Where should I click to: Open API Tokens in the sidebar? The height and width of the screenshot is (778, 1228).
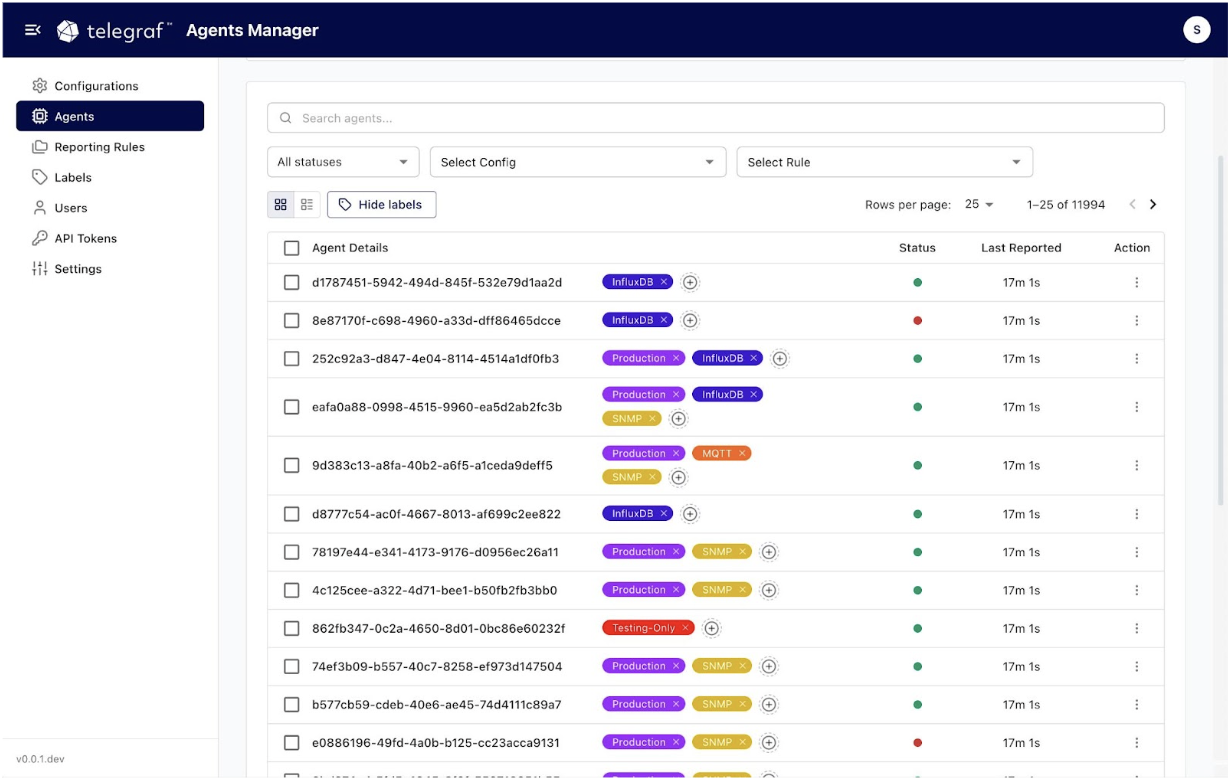(x=110, y=238)
